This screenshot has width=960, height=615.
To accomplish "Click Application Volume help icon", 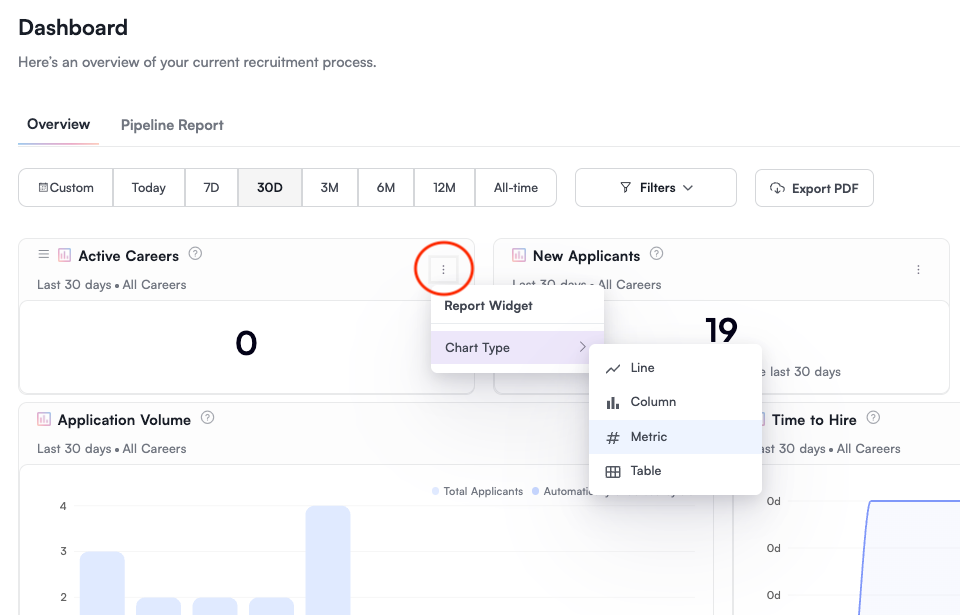I will [208, 418].
